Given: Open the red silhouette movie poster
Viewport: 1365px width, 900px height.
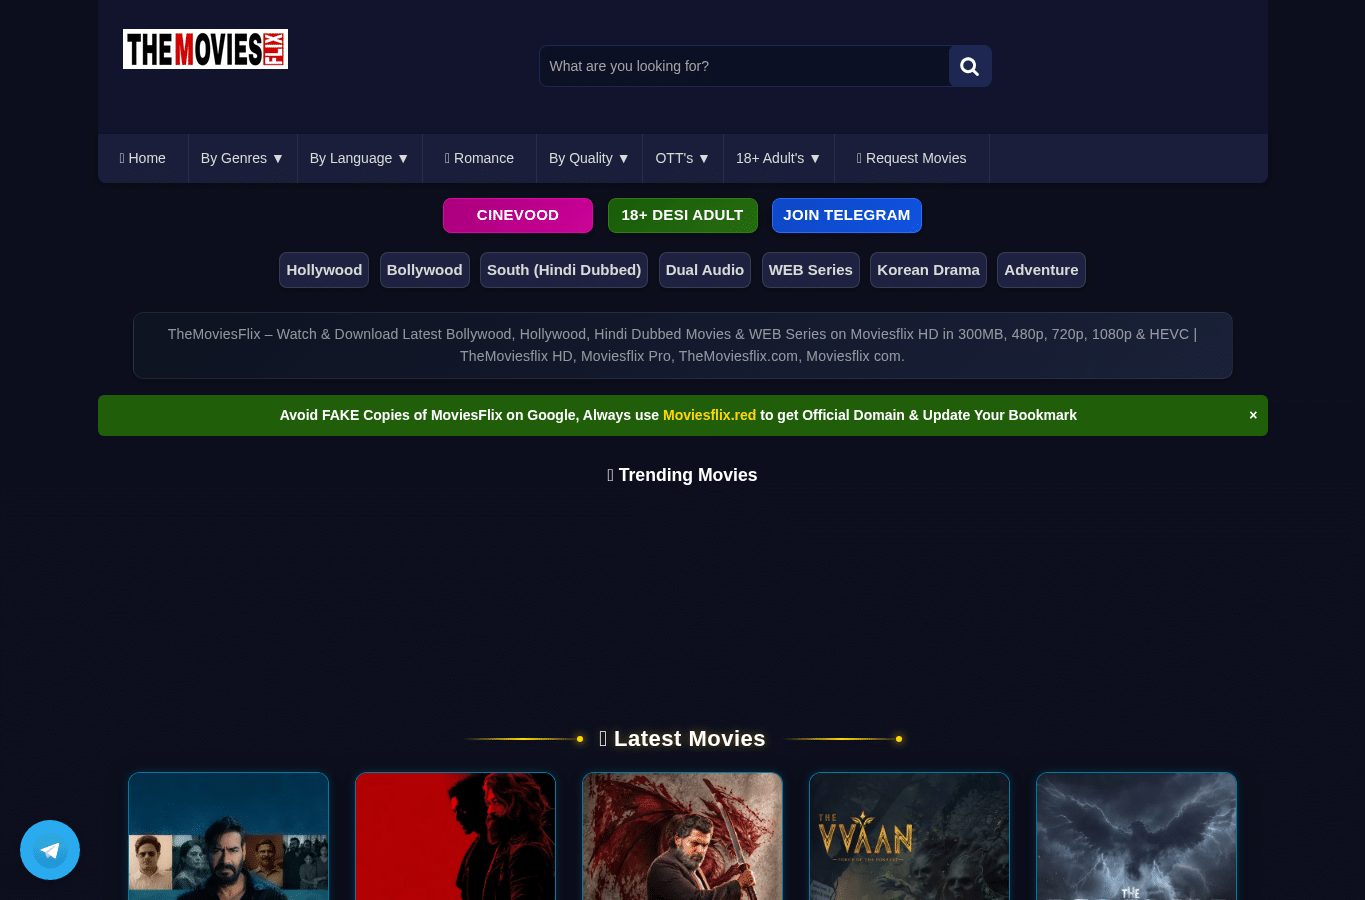Looking at the screenshot, I should 455,836.
